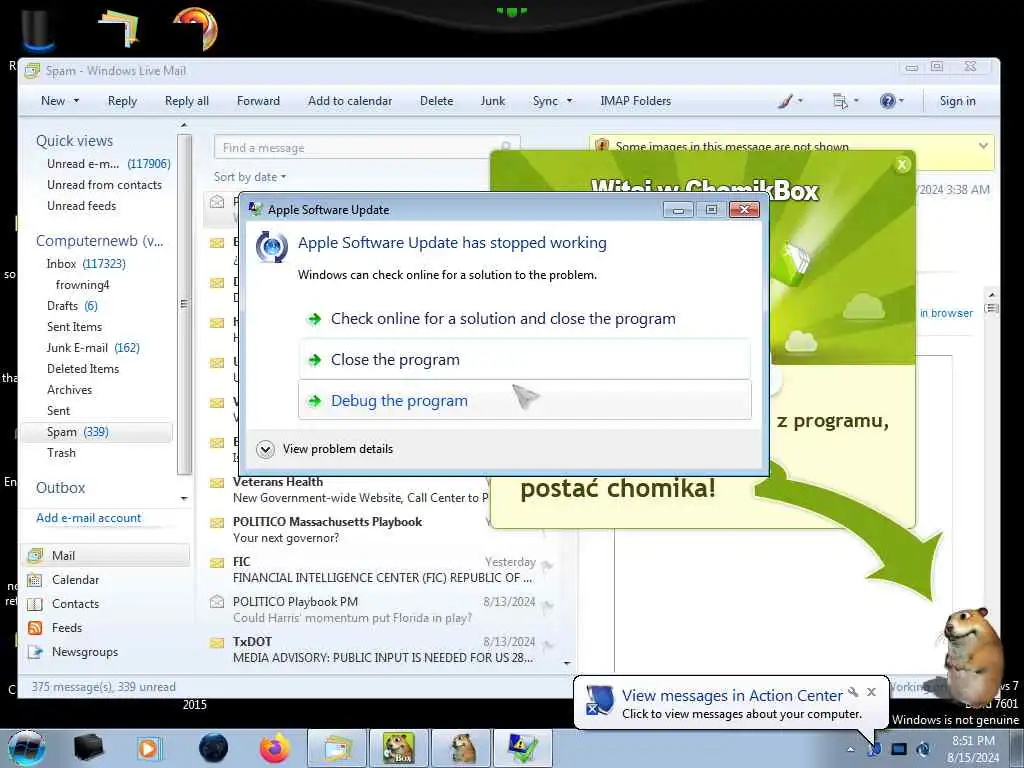
Task: Open the Drafts folder
Action: pos(72,306)
